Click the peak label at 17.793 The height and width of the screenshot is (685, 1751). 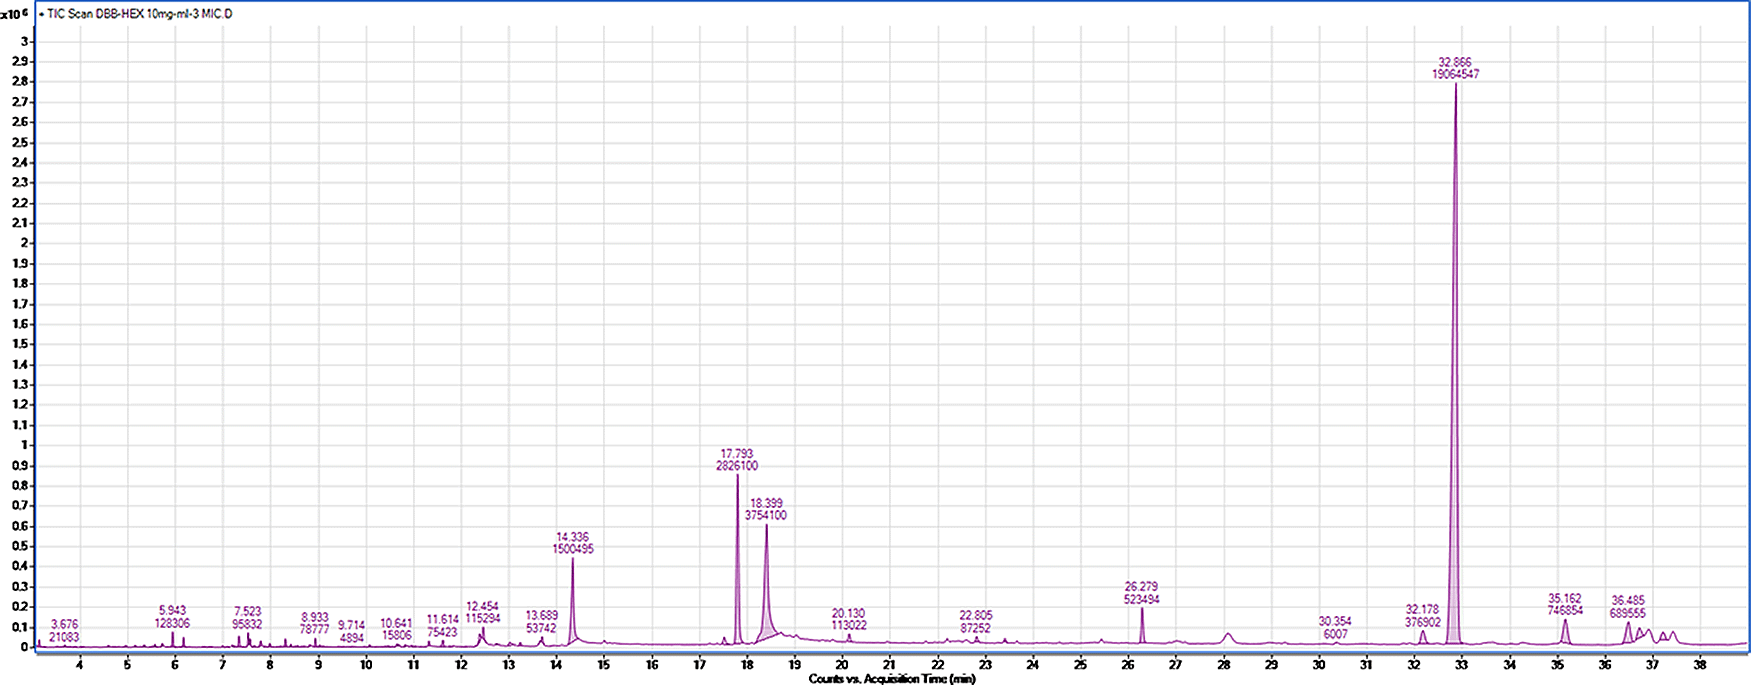tap(736, 454)
